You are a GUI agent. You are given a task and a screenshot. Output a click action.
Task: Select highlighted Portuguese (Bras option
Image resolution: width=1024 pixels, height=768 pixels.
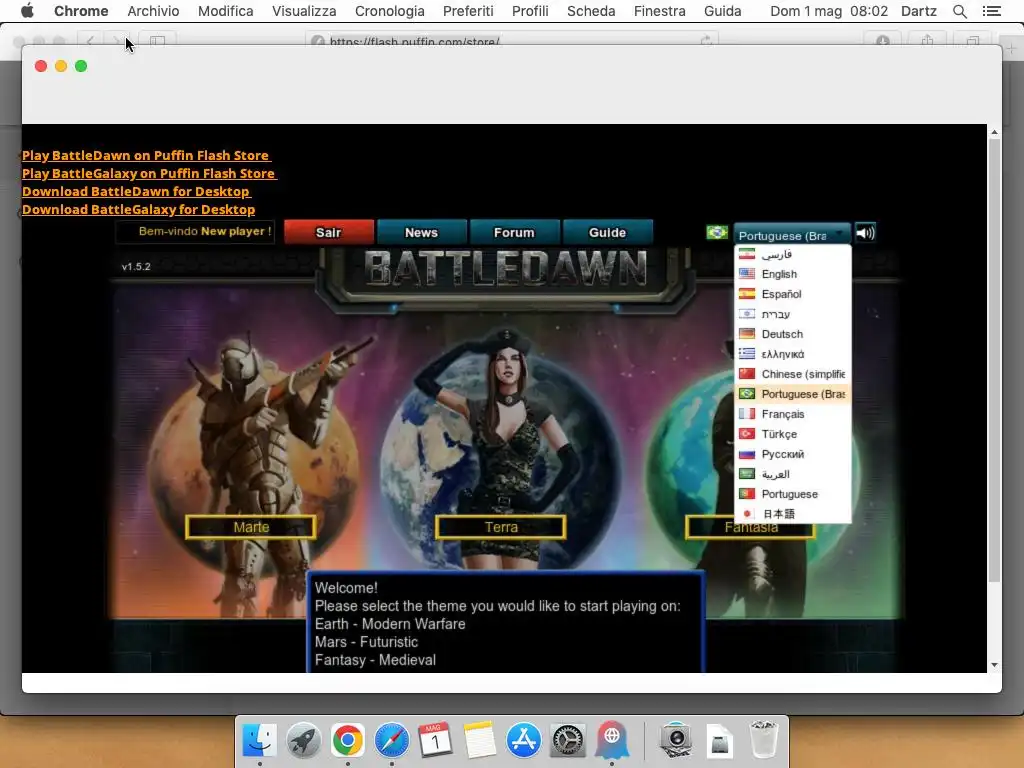coord(793,394)
